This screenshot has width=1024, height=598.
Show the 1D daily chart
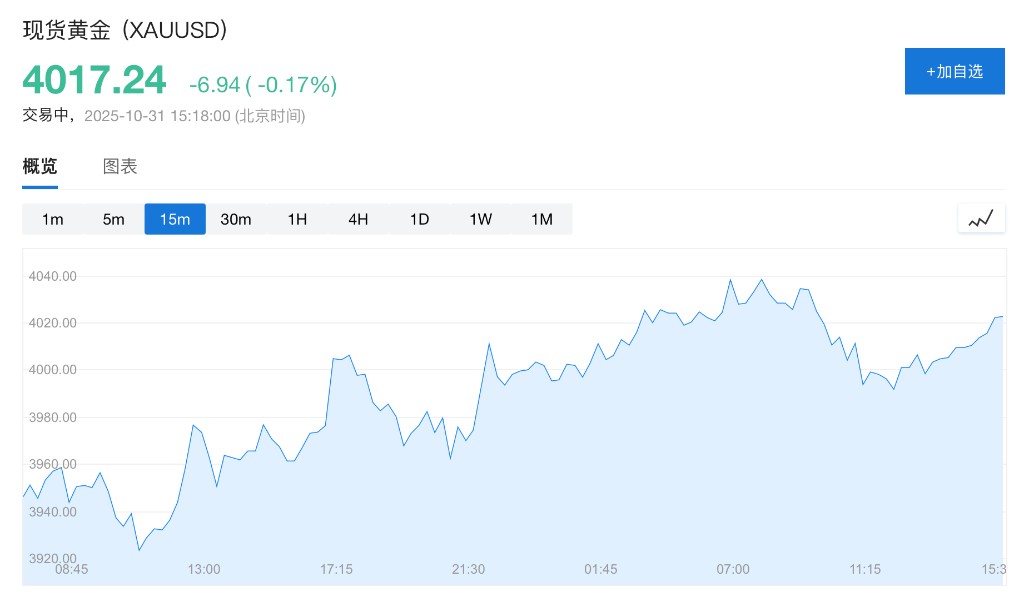click(419, 219)
